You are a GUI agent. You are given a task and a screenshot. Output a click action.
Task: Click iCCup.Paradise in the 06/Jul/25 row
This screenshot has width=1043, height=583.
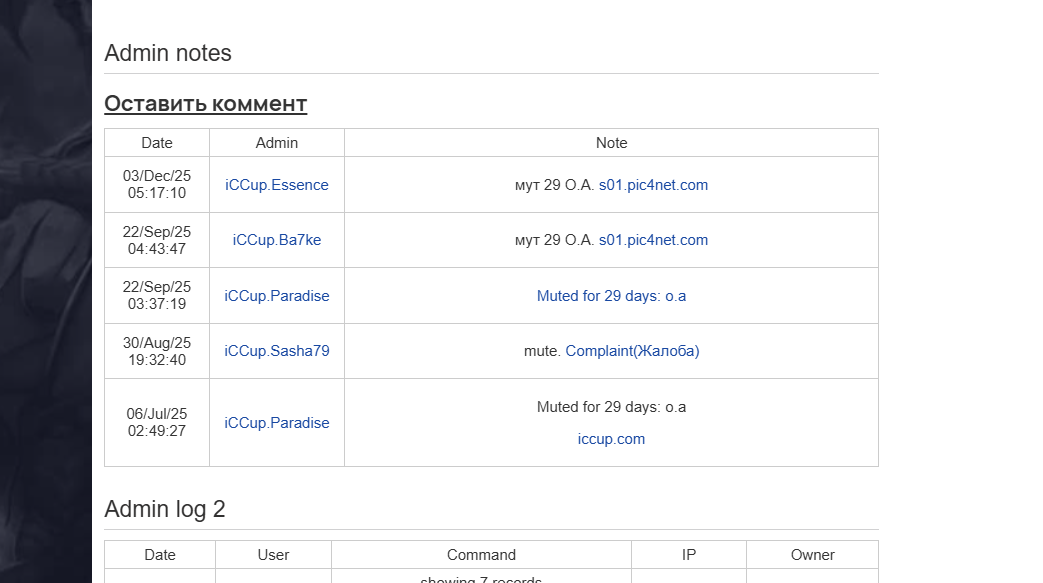point(277,423)
